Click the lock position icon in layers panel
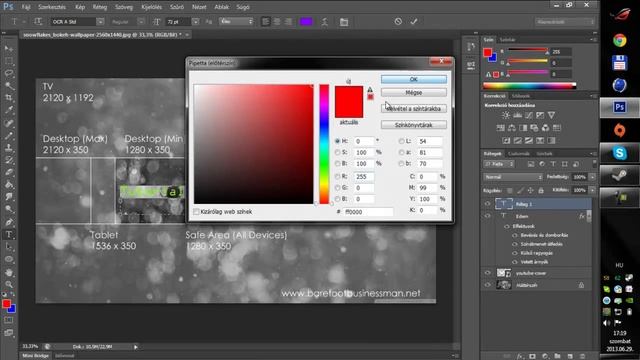Screen dimensions: 640x360 (530, 191)
